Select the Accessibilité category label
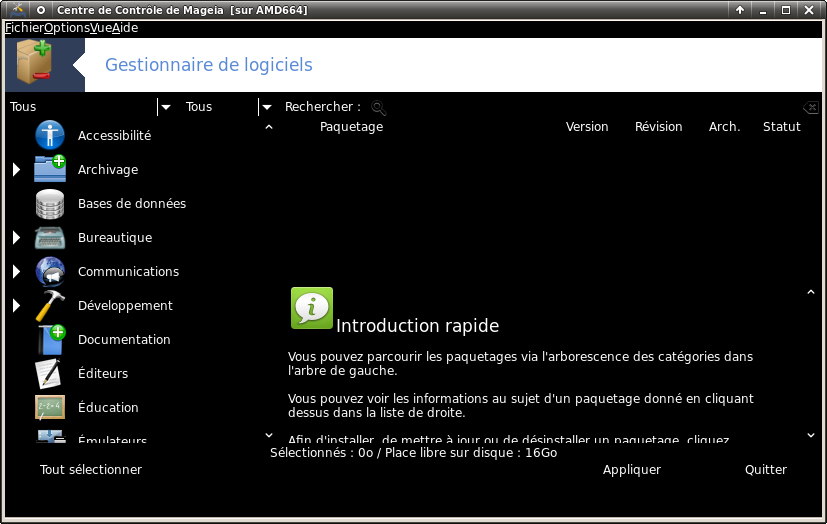This screenshot has width=827, height=524. [114, 135]
